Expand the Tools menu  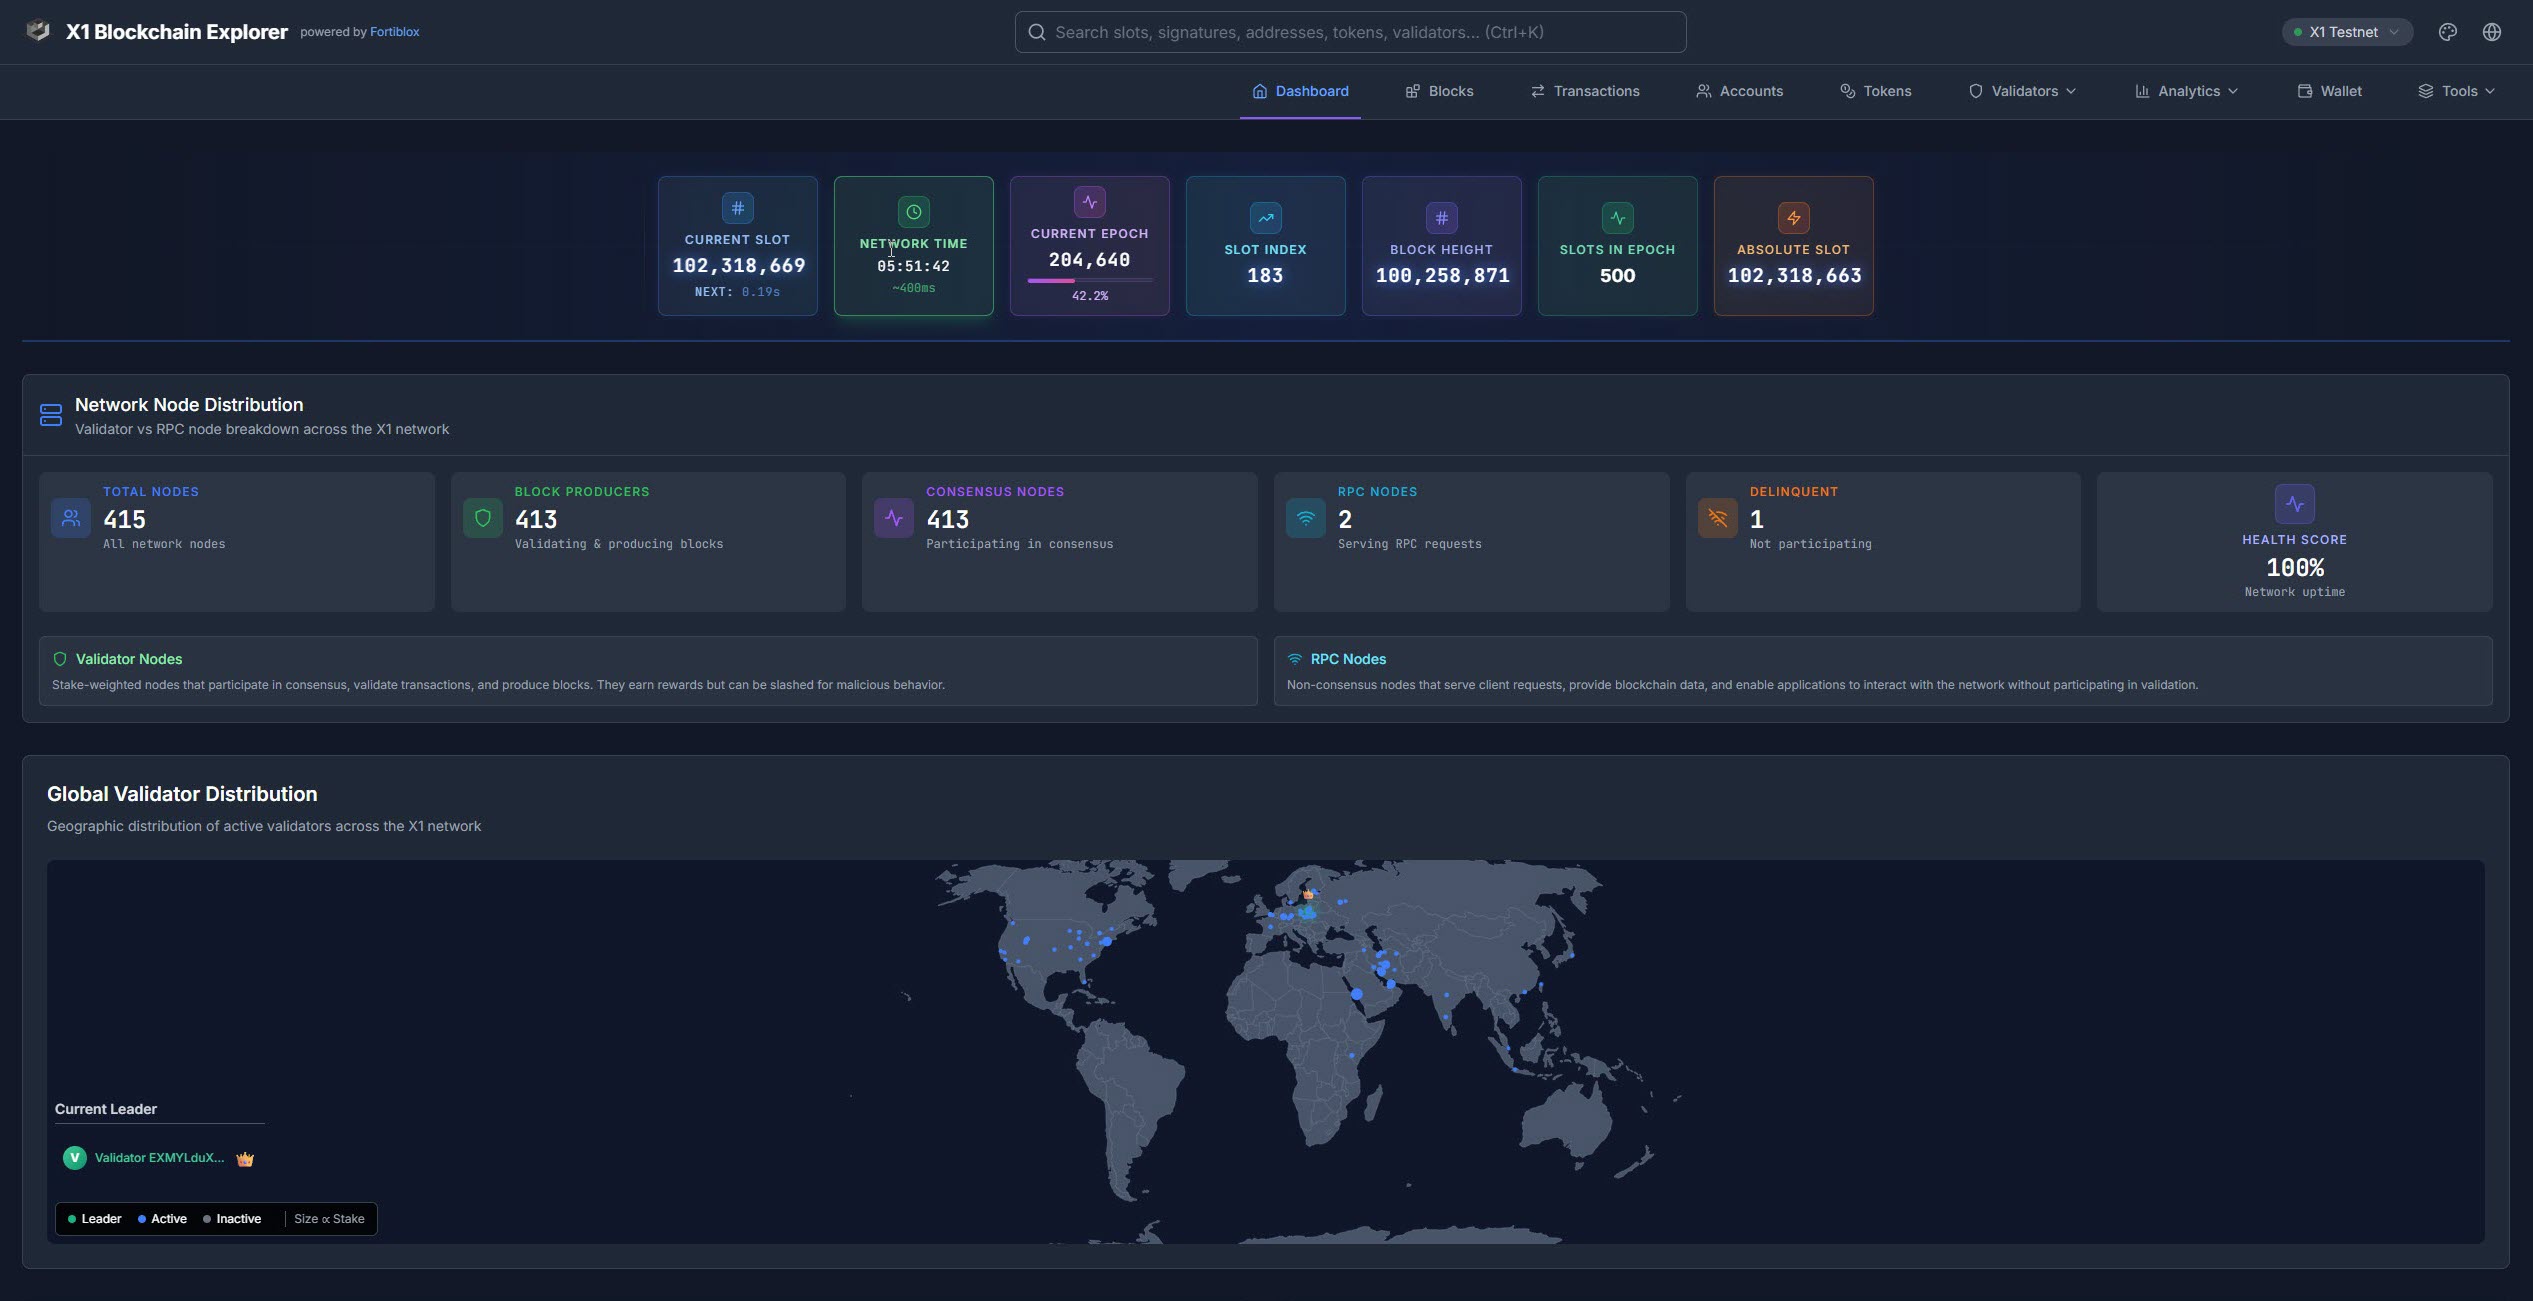(x=2457, y=91)
